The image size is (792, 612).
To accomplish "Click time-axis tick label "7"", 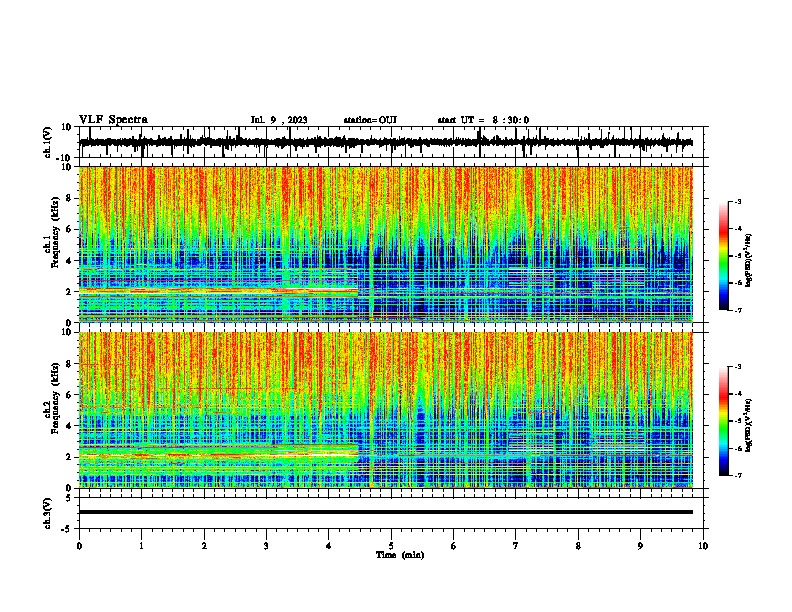I will (516, 546).
